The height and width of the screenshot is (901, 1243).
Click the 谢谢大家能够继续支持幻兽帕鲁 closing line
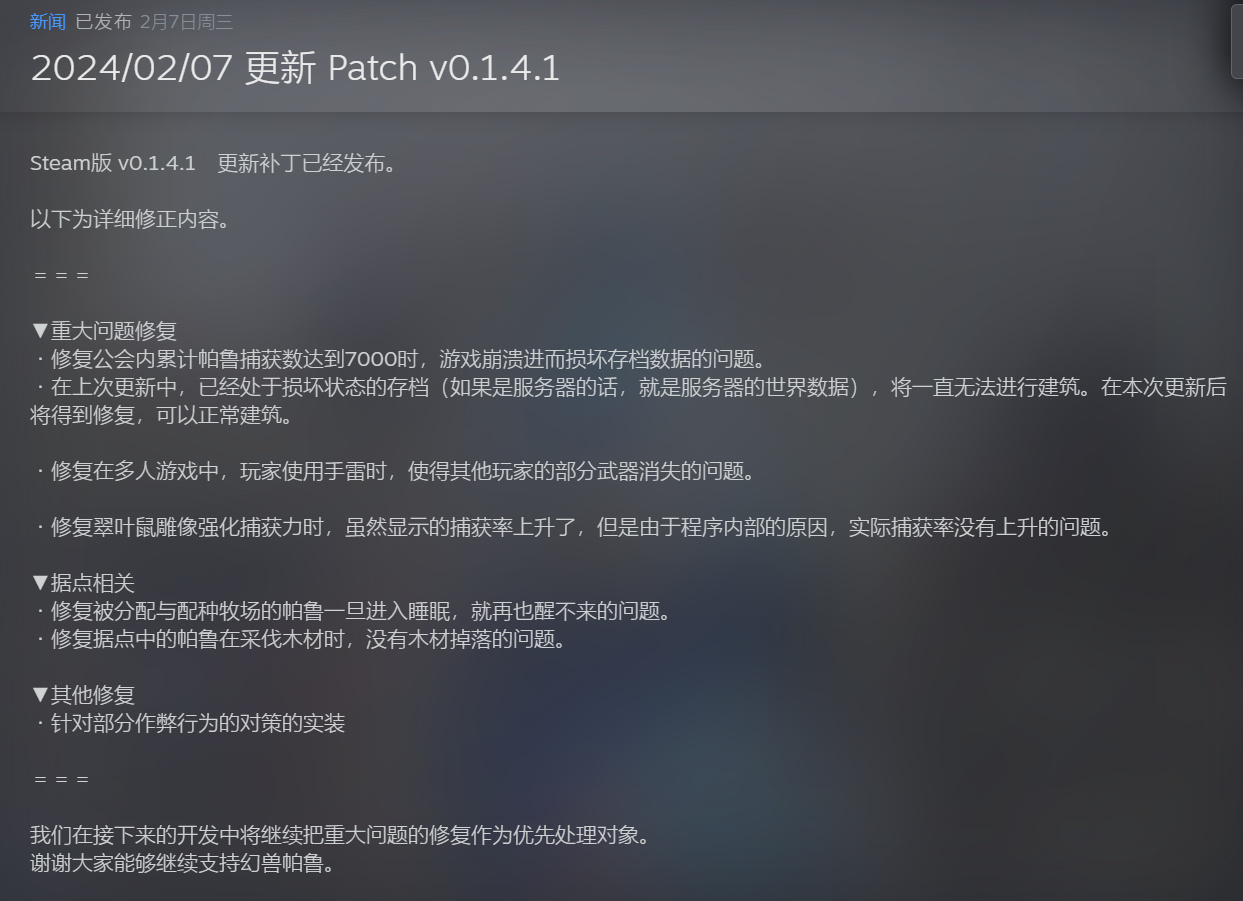point(182,863)
